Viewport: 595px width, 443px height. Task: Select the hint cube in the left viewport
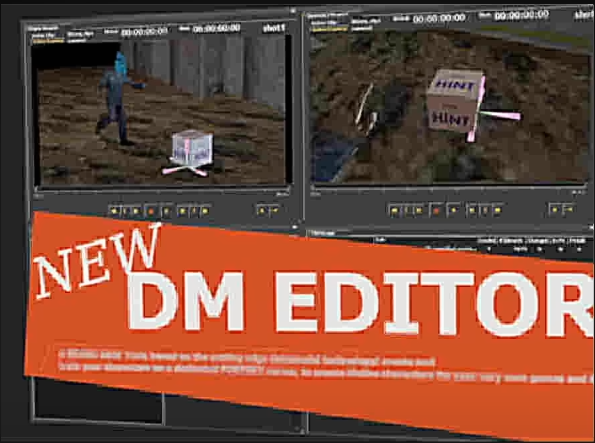tap(192, 149)
